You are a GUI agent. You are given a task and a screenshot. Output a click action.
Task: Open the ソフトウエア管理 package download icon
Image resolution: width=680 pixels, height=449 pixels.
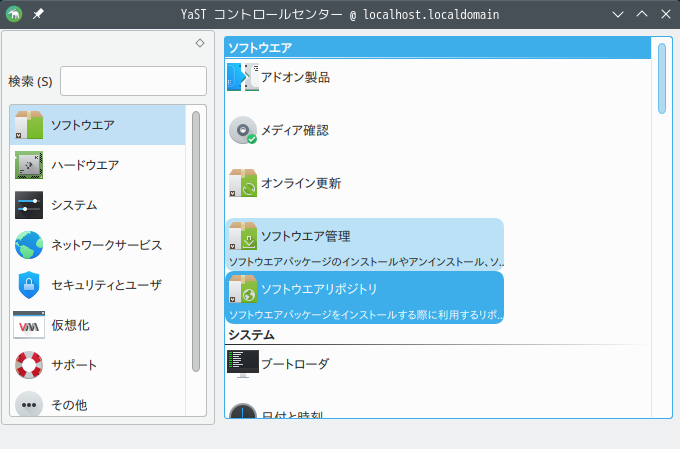point(243,236)
